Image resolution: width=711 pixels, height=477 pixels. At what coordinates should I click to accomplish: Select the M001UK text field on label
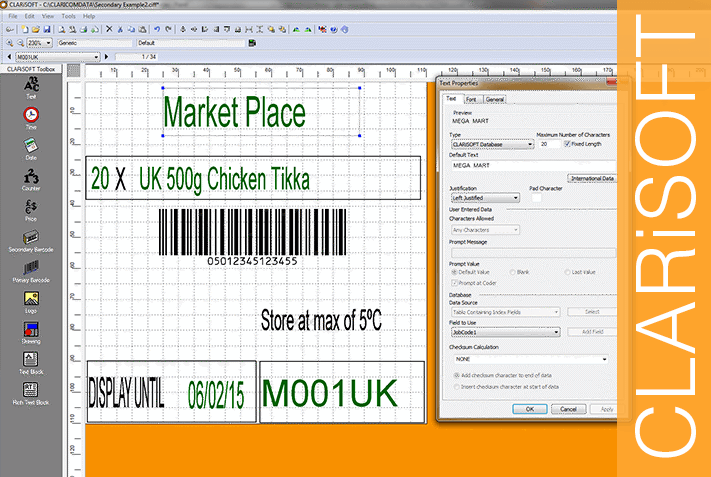330,393
